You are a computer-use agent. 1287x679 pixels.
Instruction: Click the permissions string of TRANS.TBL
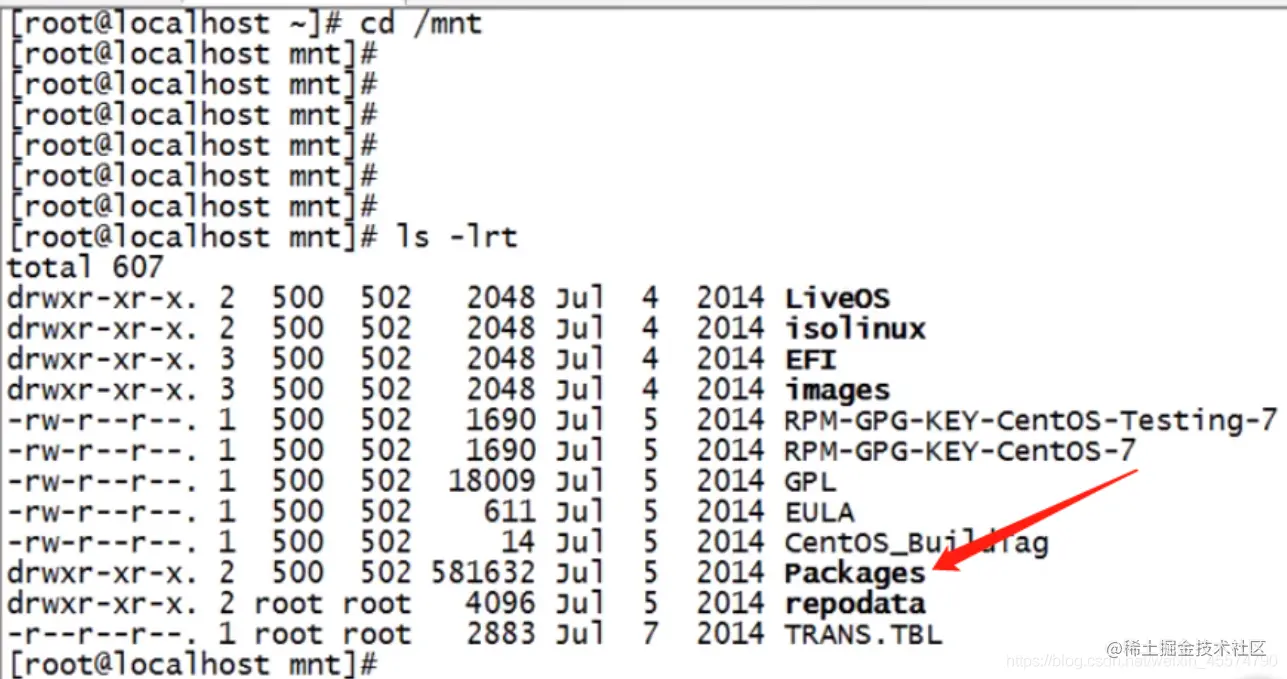(x=103, y=635)
